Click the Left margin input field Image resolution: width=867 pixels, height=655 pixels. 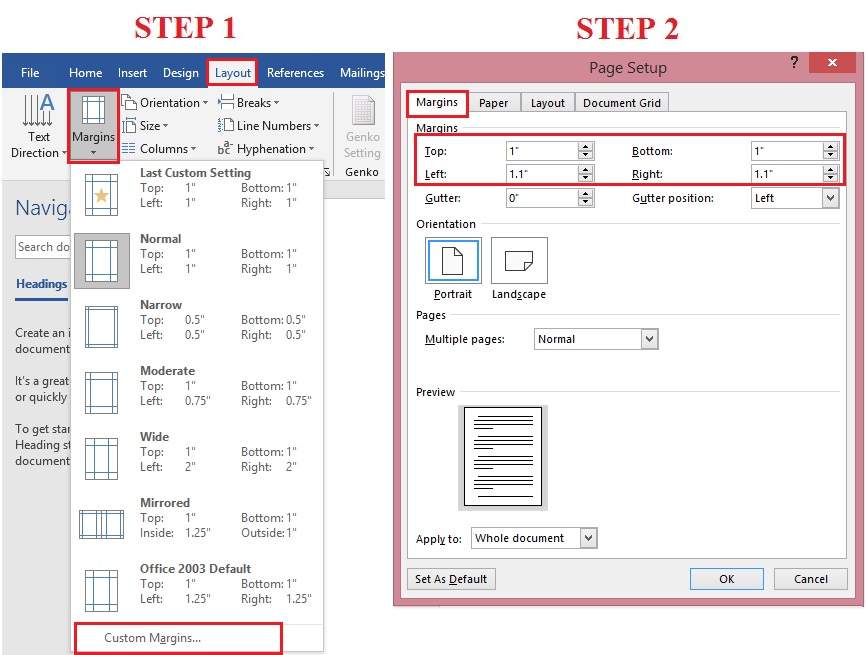541,173
